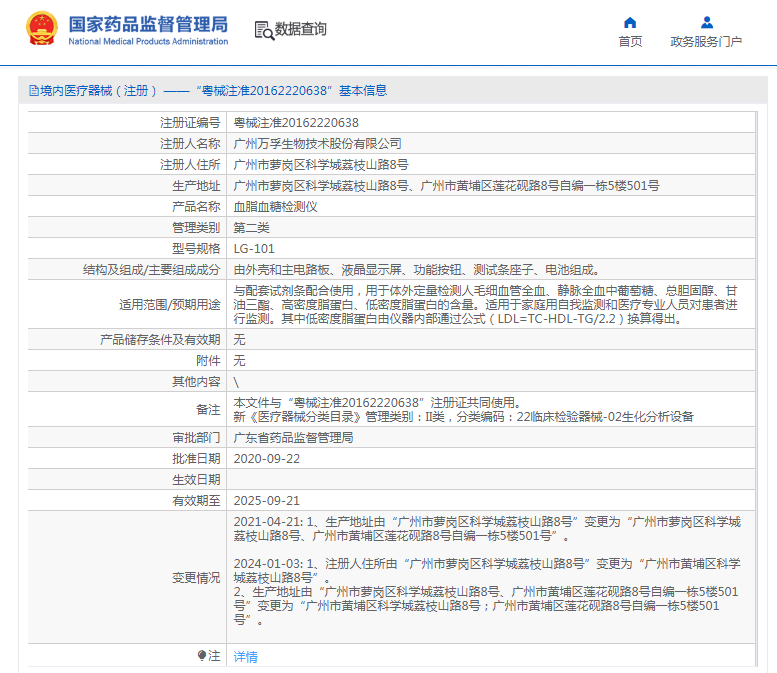Click 产品储存条件及有效期 label

pos(160,339)
